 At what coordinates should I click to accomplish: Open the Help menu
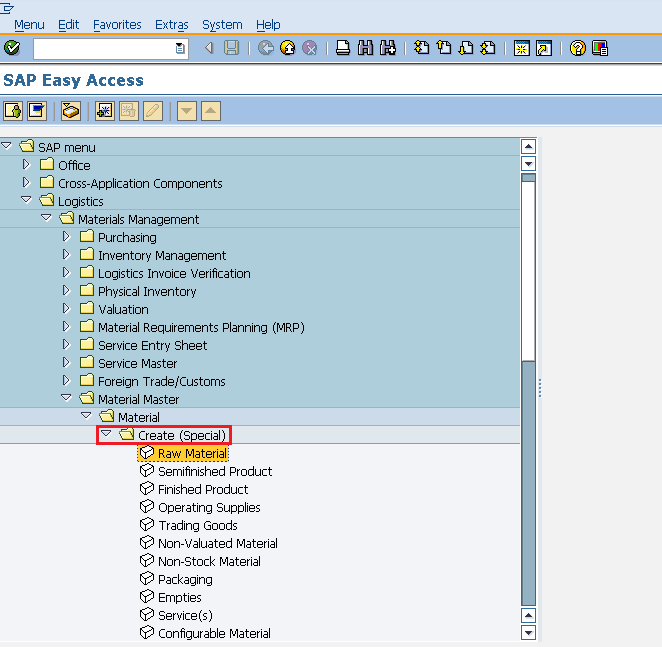click(268, 25)
